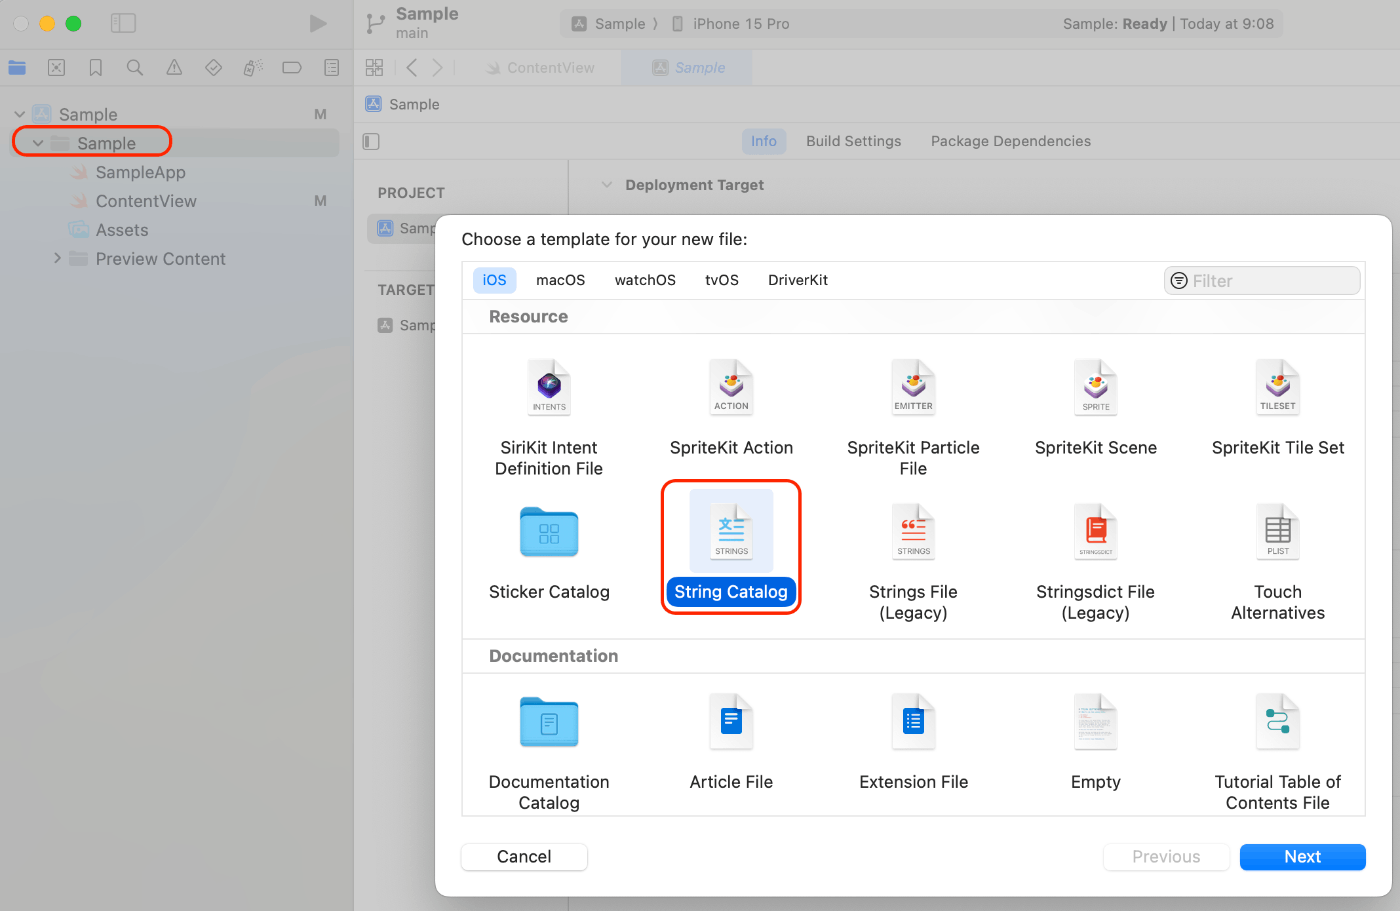
Task: Go back in editor history
Action: click(x=411, y=67)
